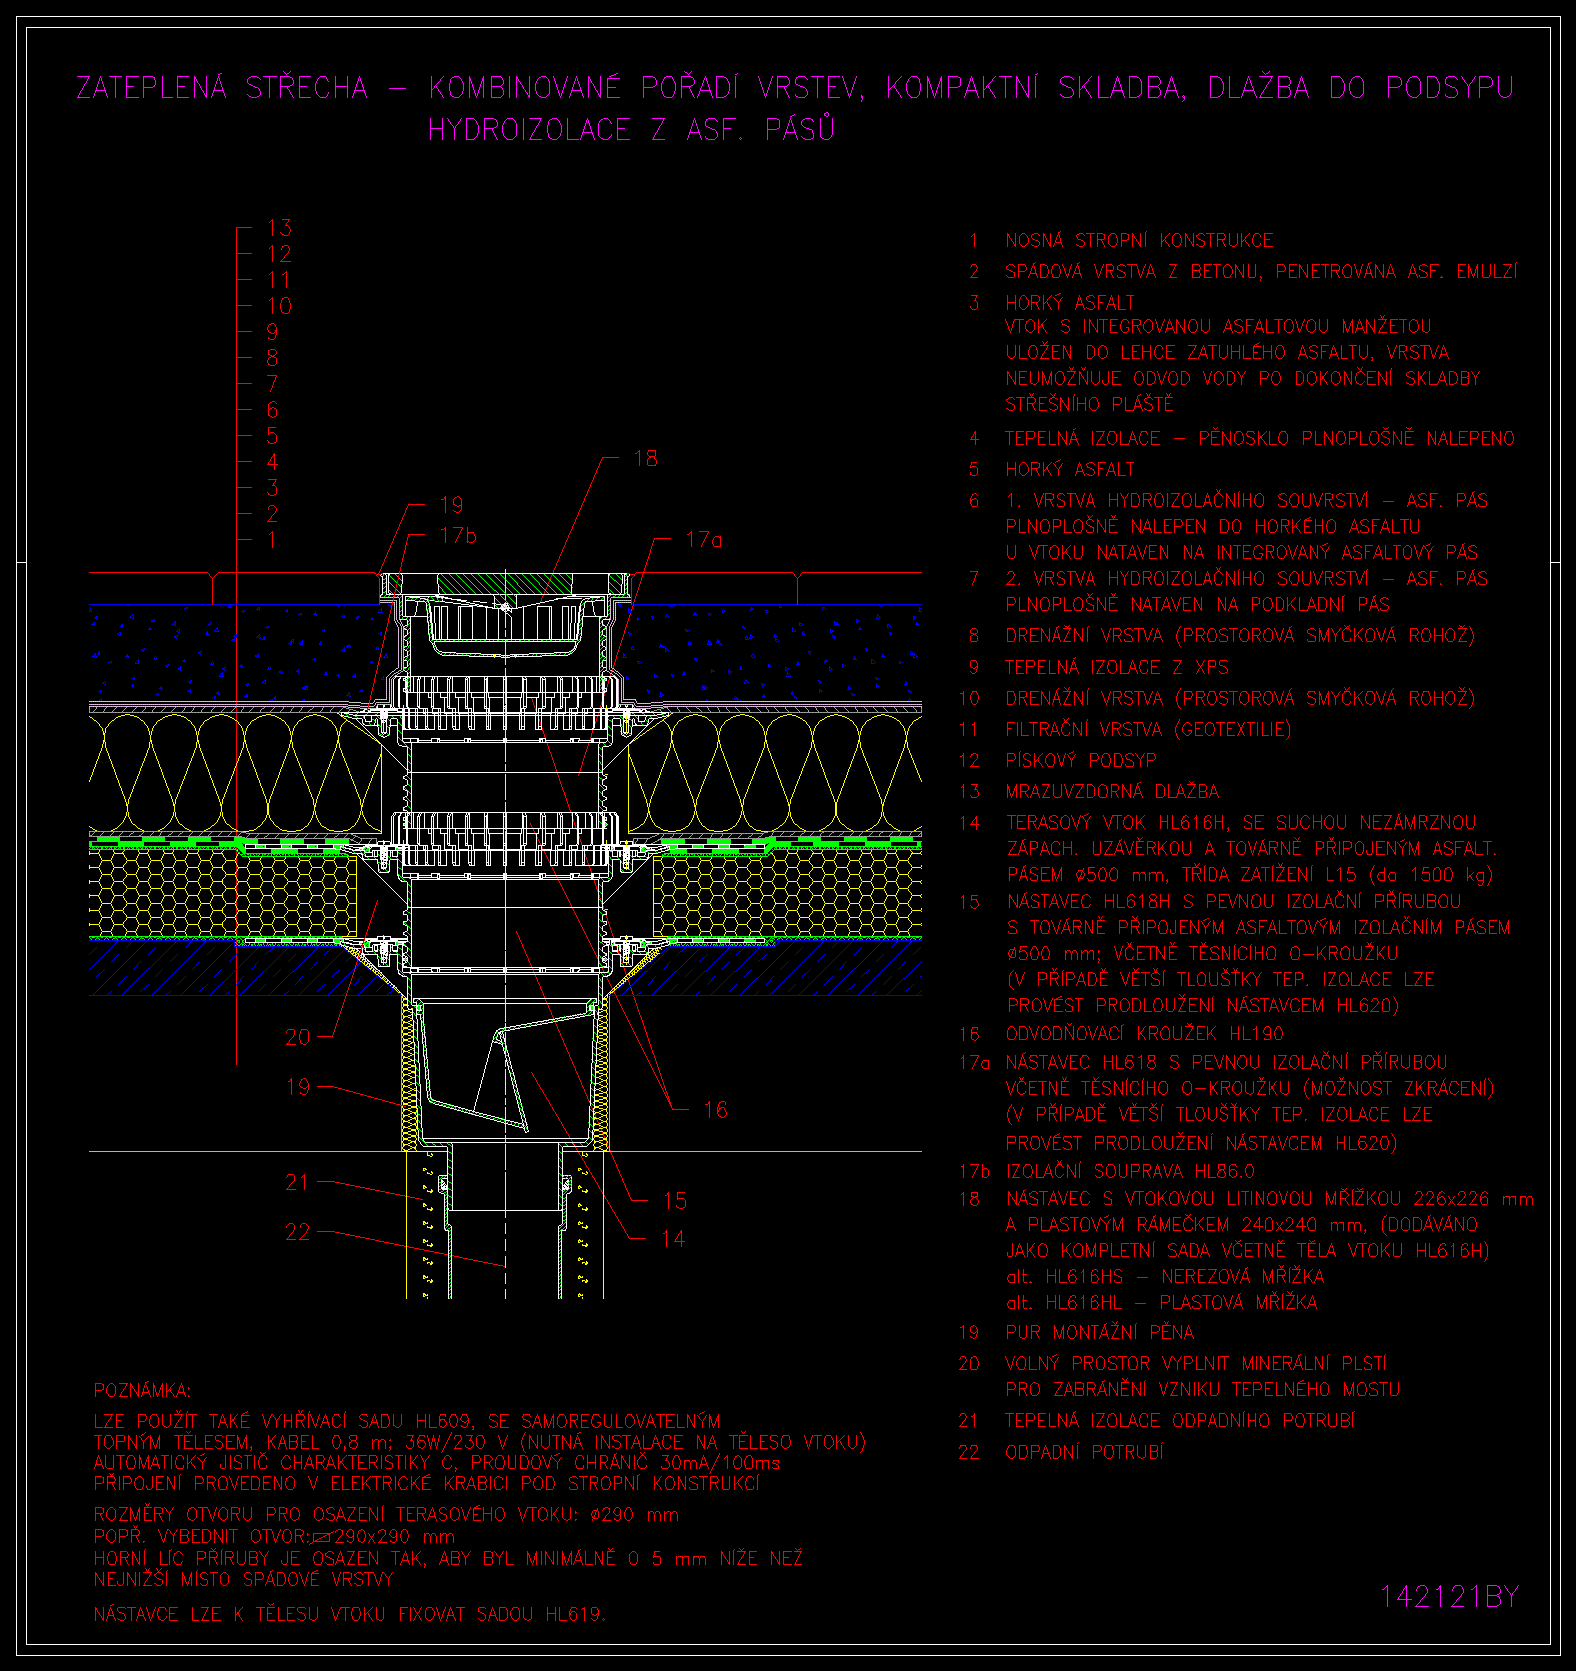Select 'DRENÁŽNÍ VRSTVA' legend entry number 8
The width and height of the screenshot is (1576, 1671).
[1240, 635]
